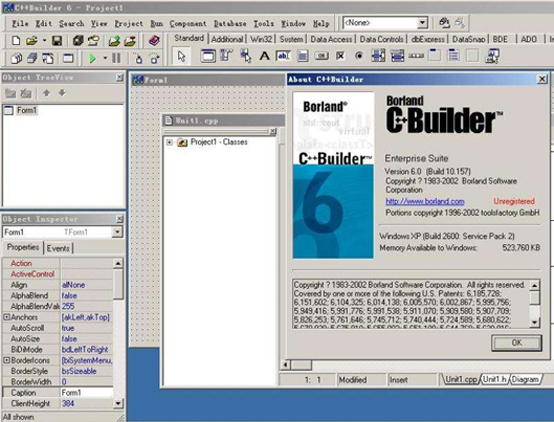Click the move-down arrow in Object TreeView
554x422 pixels.
62,93
